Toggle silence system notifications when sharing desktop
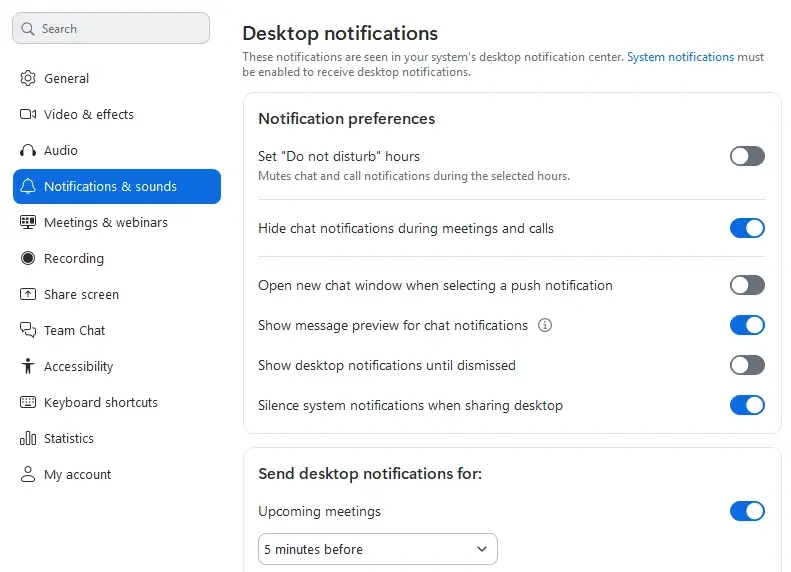791x572 pixels. (x=747, y=405)
